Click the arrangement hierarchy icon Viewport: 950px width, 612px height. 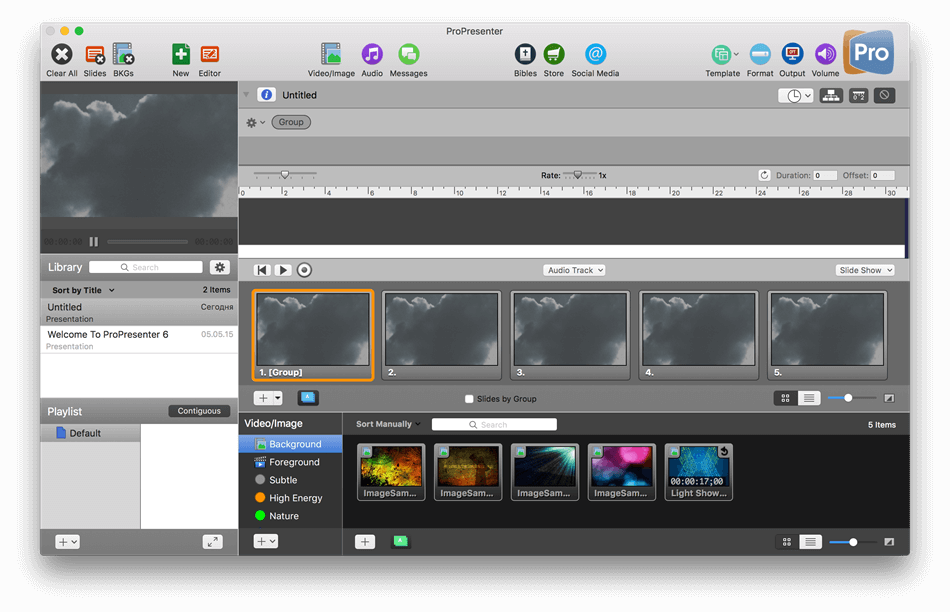(x=831, y=96)
